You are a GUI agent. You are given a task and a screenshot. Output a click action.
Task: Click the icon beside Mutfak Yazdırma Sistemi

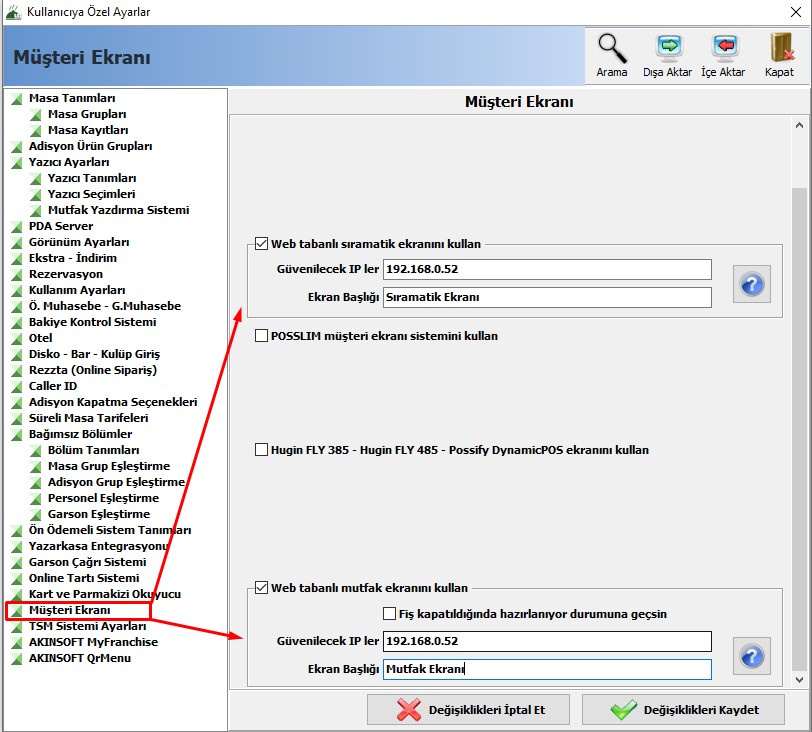(x=36, y=210)
